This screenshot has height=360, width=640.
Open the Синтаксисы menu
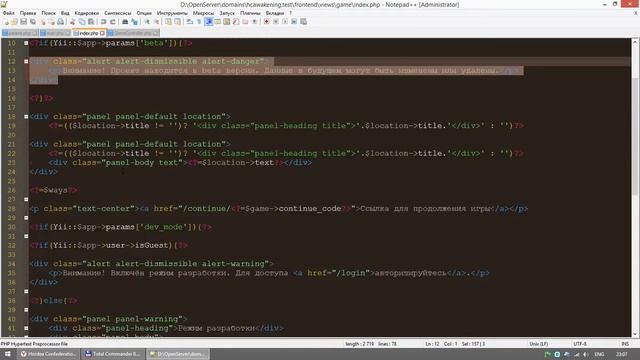tap(118, 13)
